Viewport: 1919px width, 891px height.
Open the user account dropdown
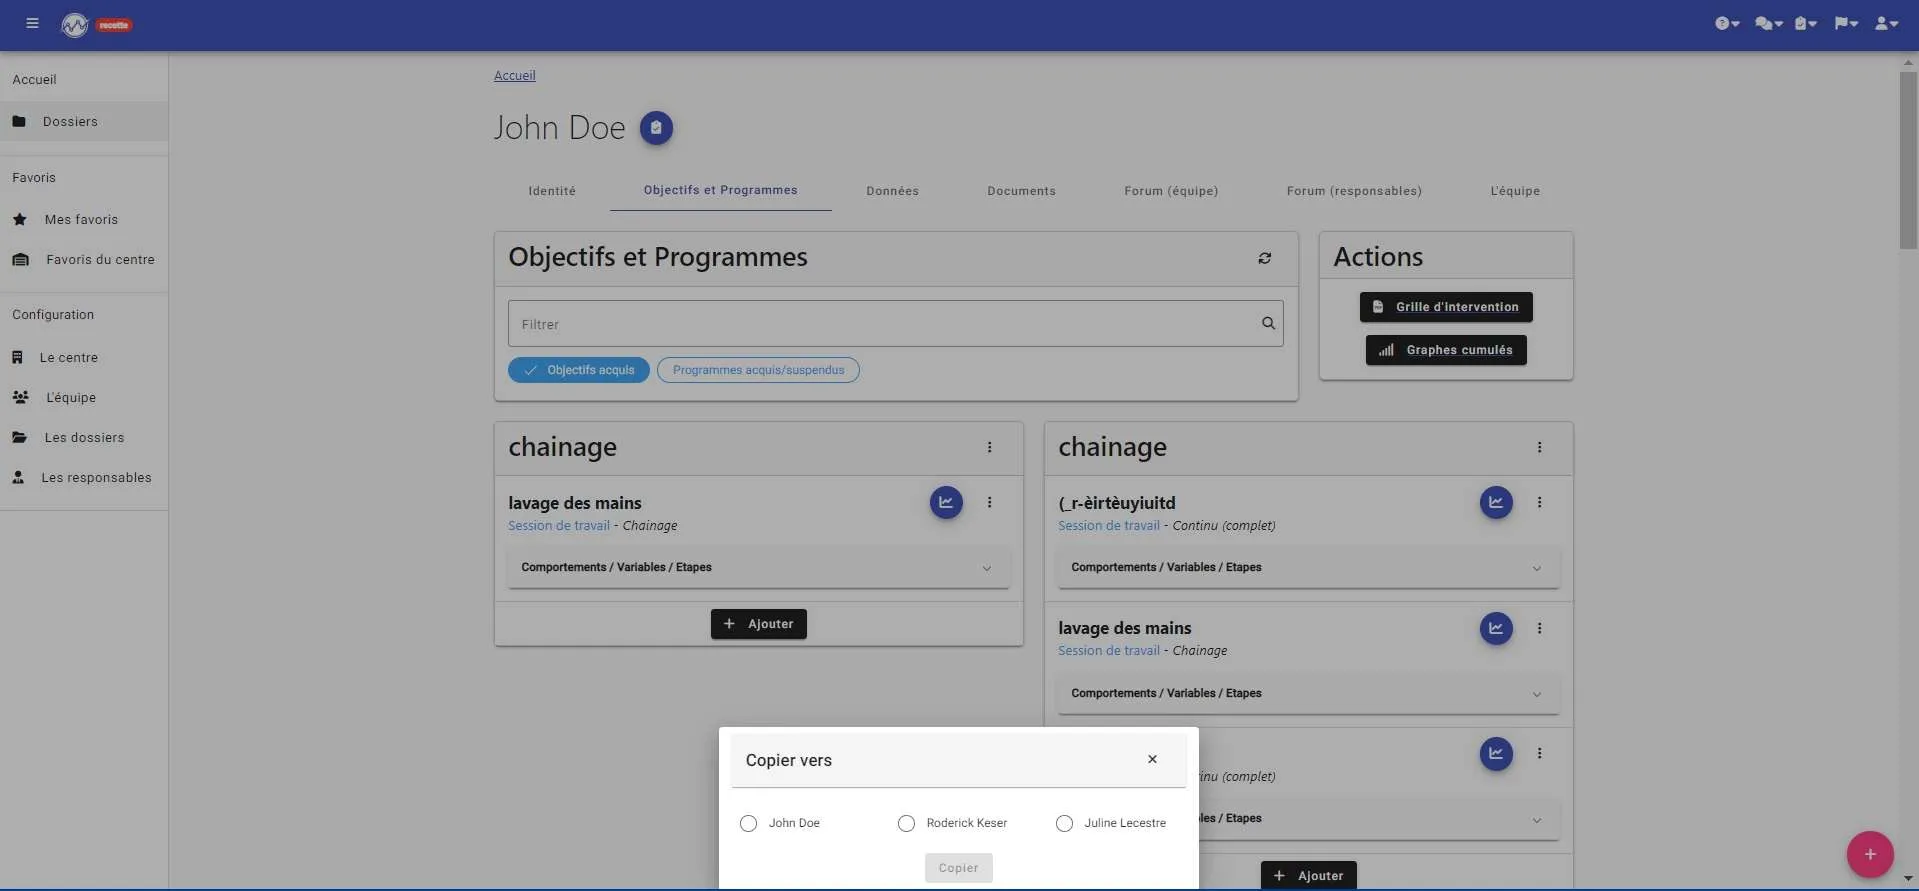(1886, 23)
